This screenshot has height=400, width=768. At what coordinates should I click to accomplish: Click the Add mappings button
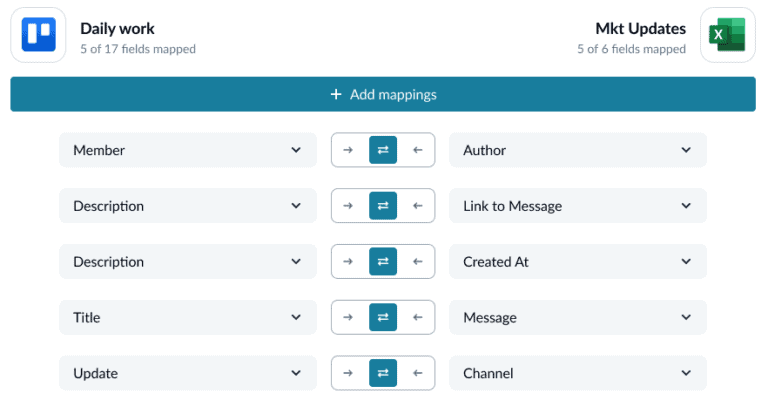(x=383, y=95)
